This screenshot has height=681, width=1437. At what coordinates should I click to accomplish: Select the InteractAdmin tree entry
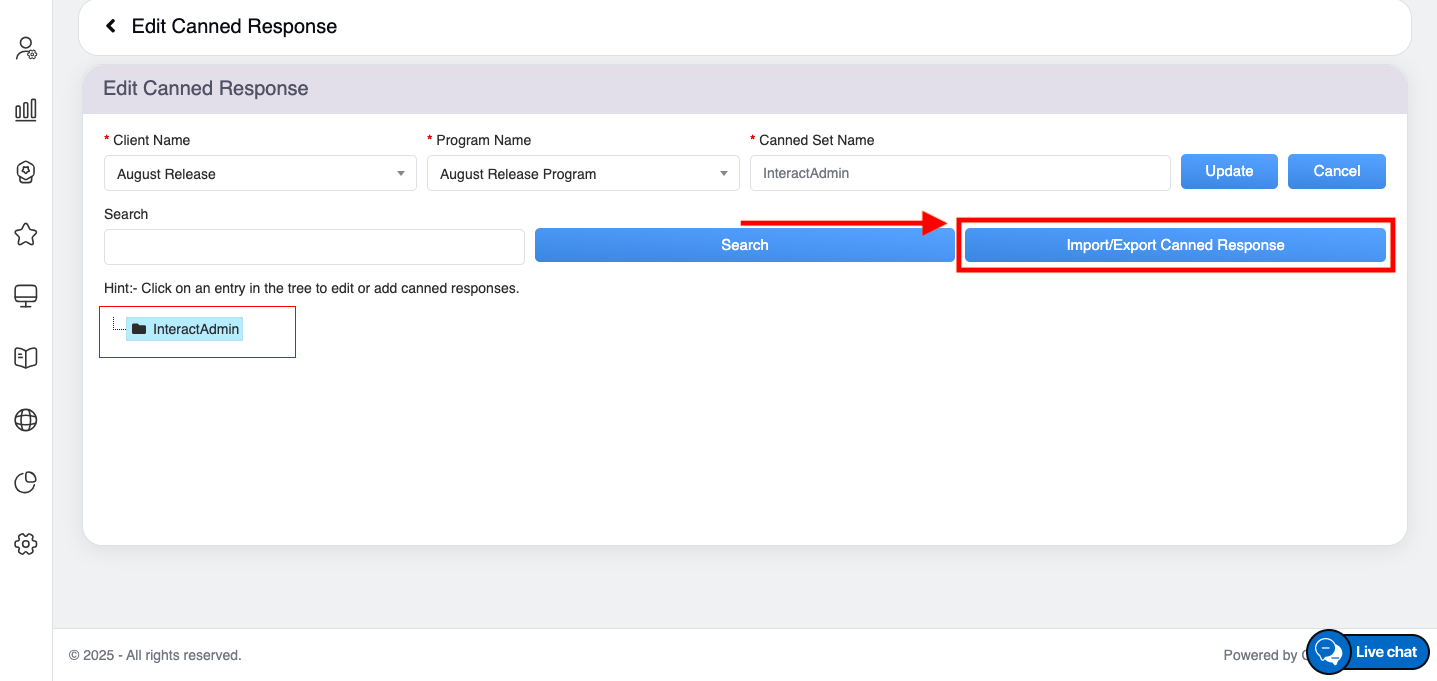pos(196,329)
